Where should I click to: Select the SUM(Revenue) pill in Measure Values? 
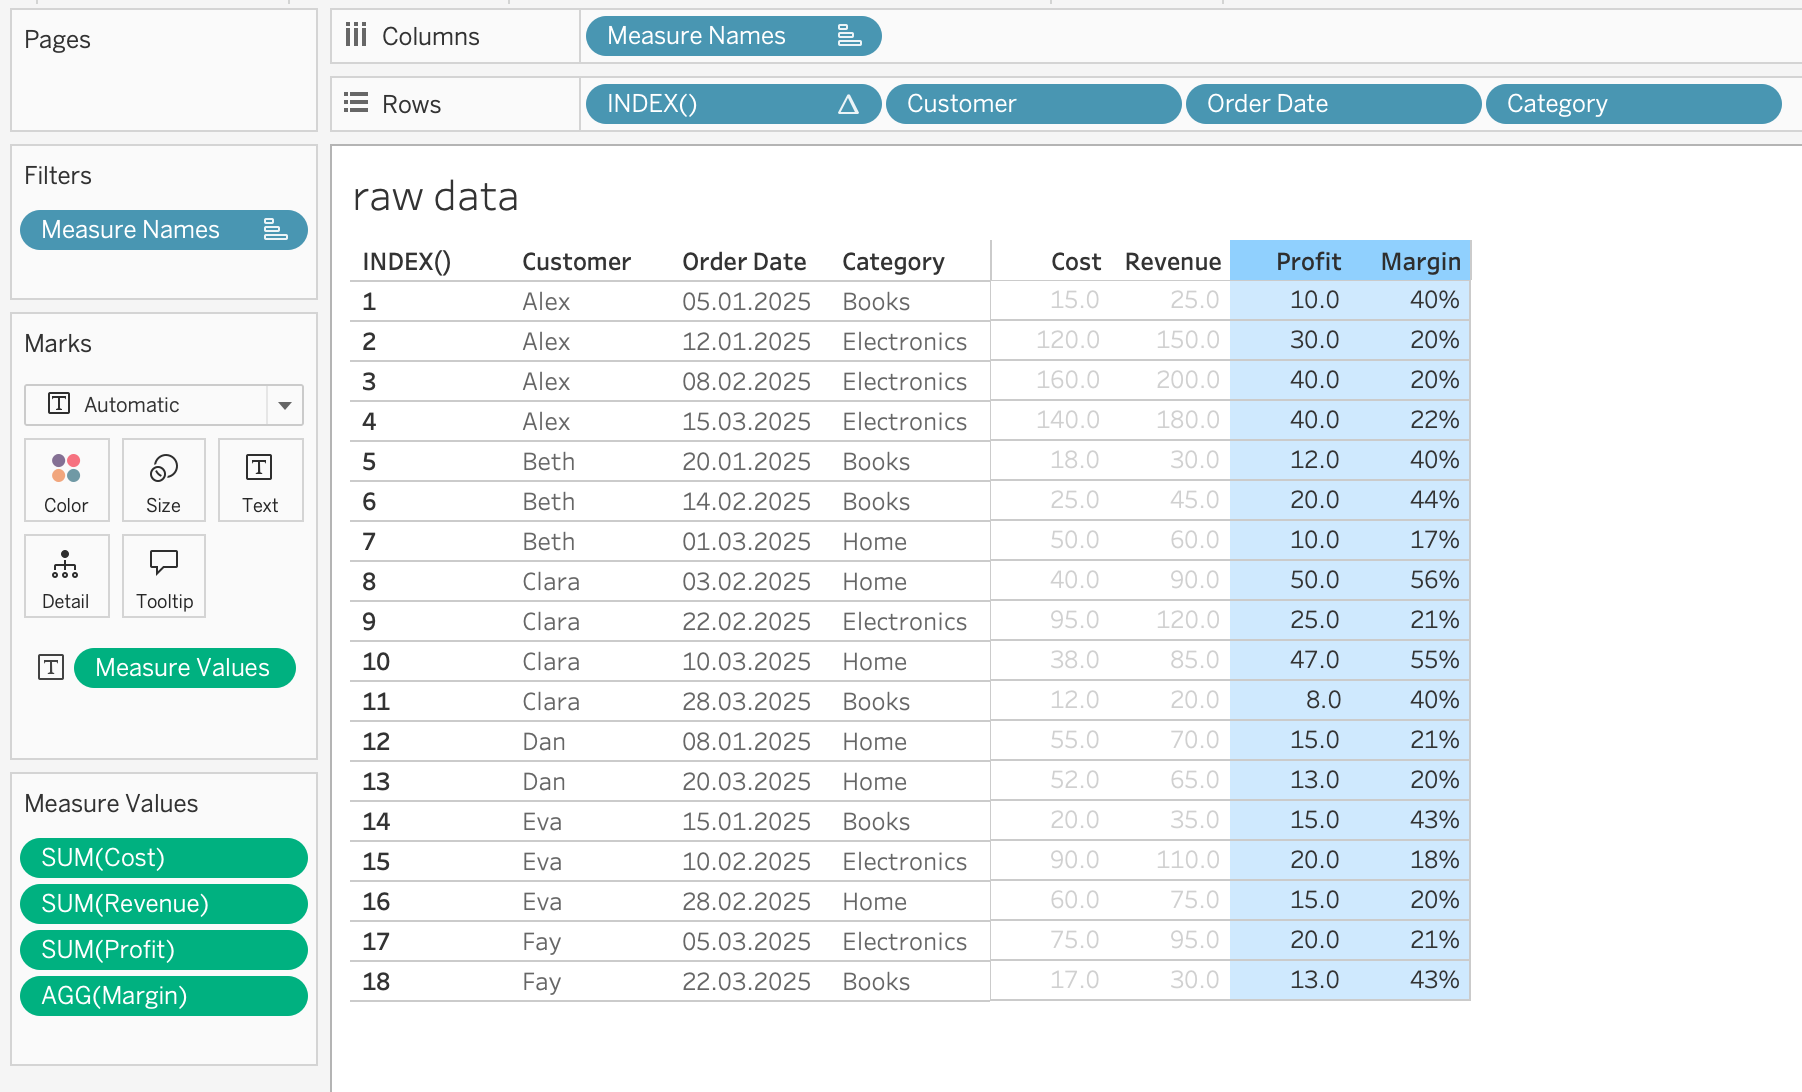pos(163,904)
